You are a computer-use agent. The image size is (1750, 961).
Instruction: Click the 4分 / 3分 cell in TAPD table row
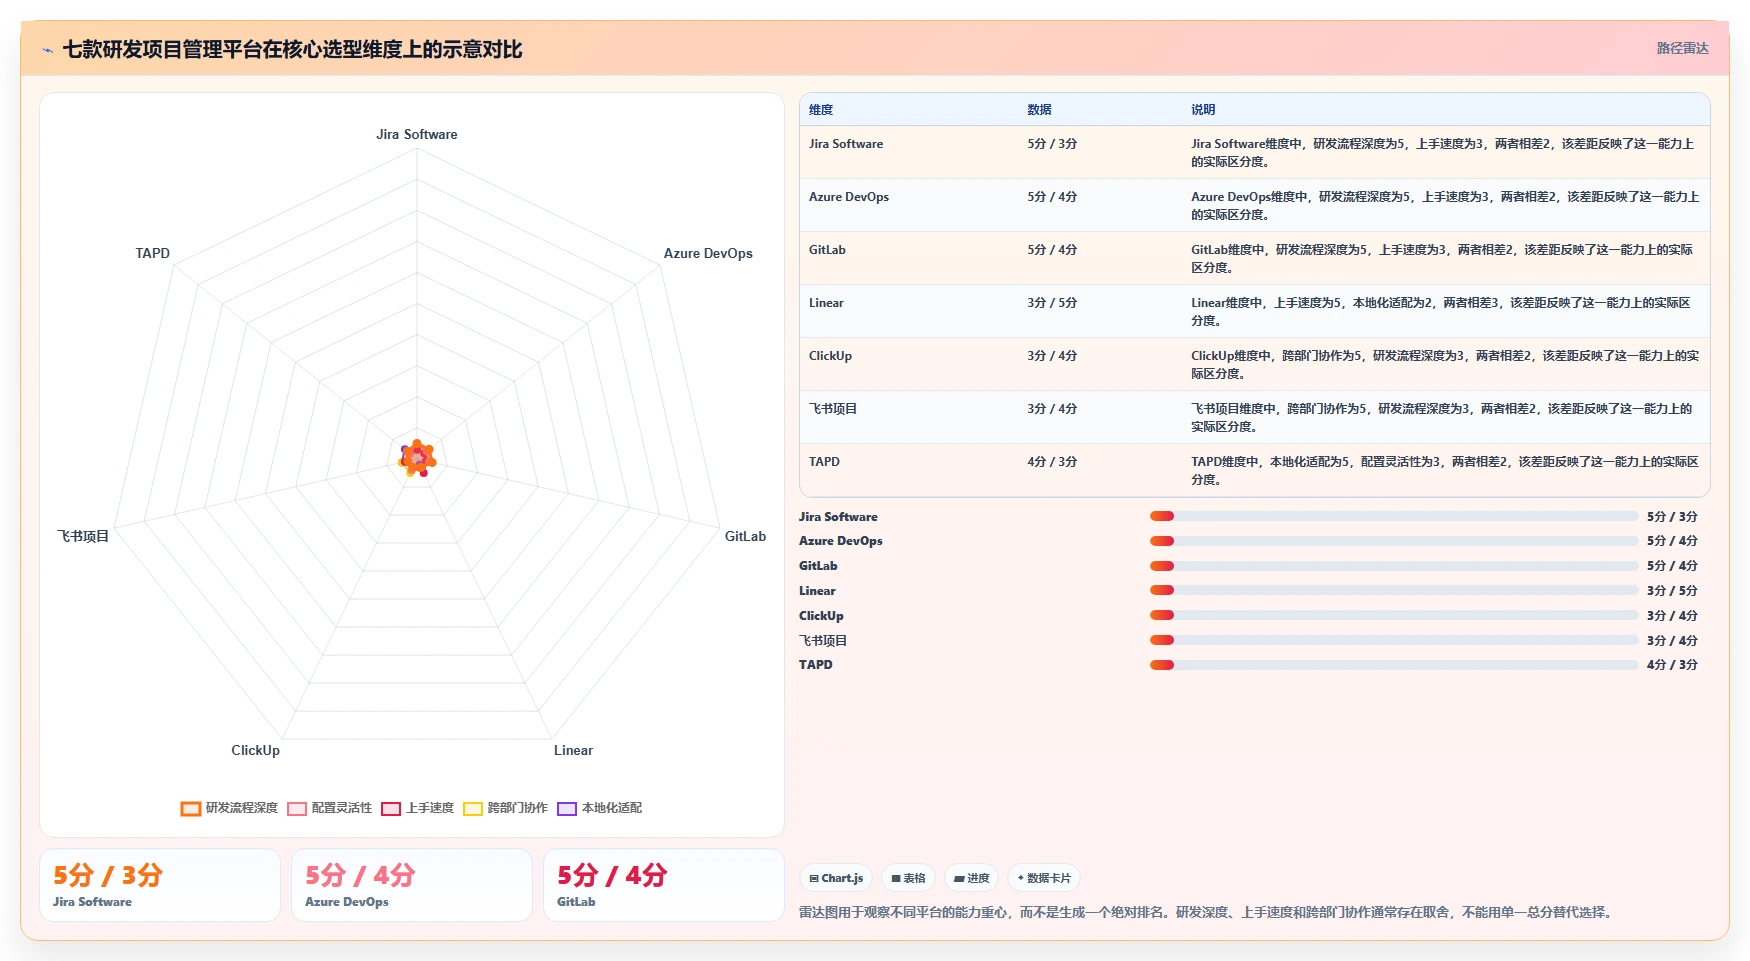pos(1052,462)
